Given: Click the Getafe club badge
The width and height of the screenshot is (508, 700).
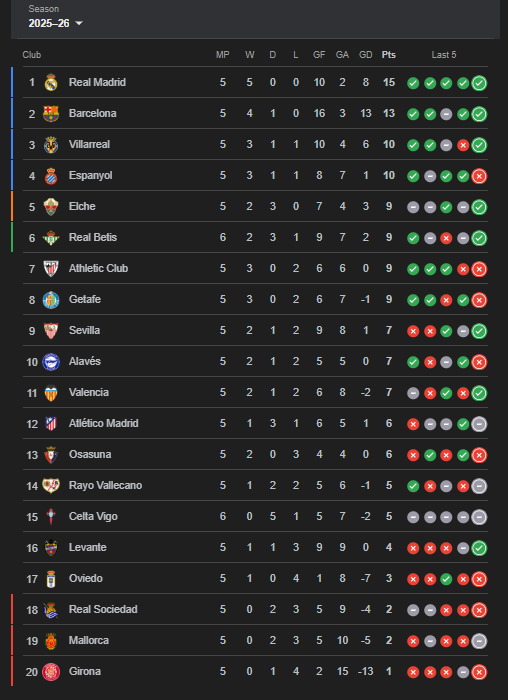Looking at the screenshot, I should coord(51,300).
